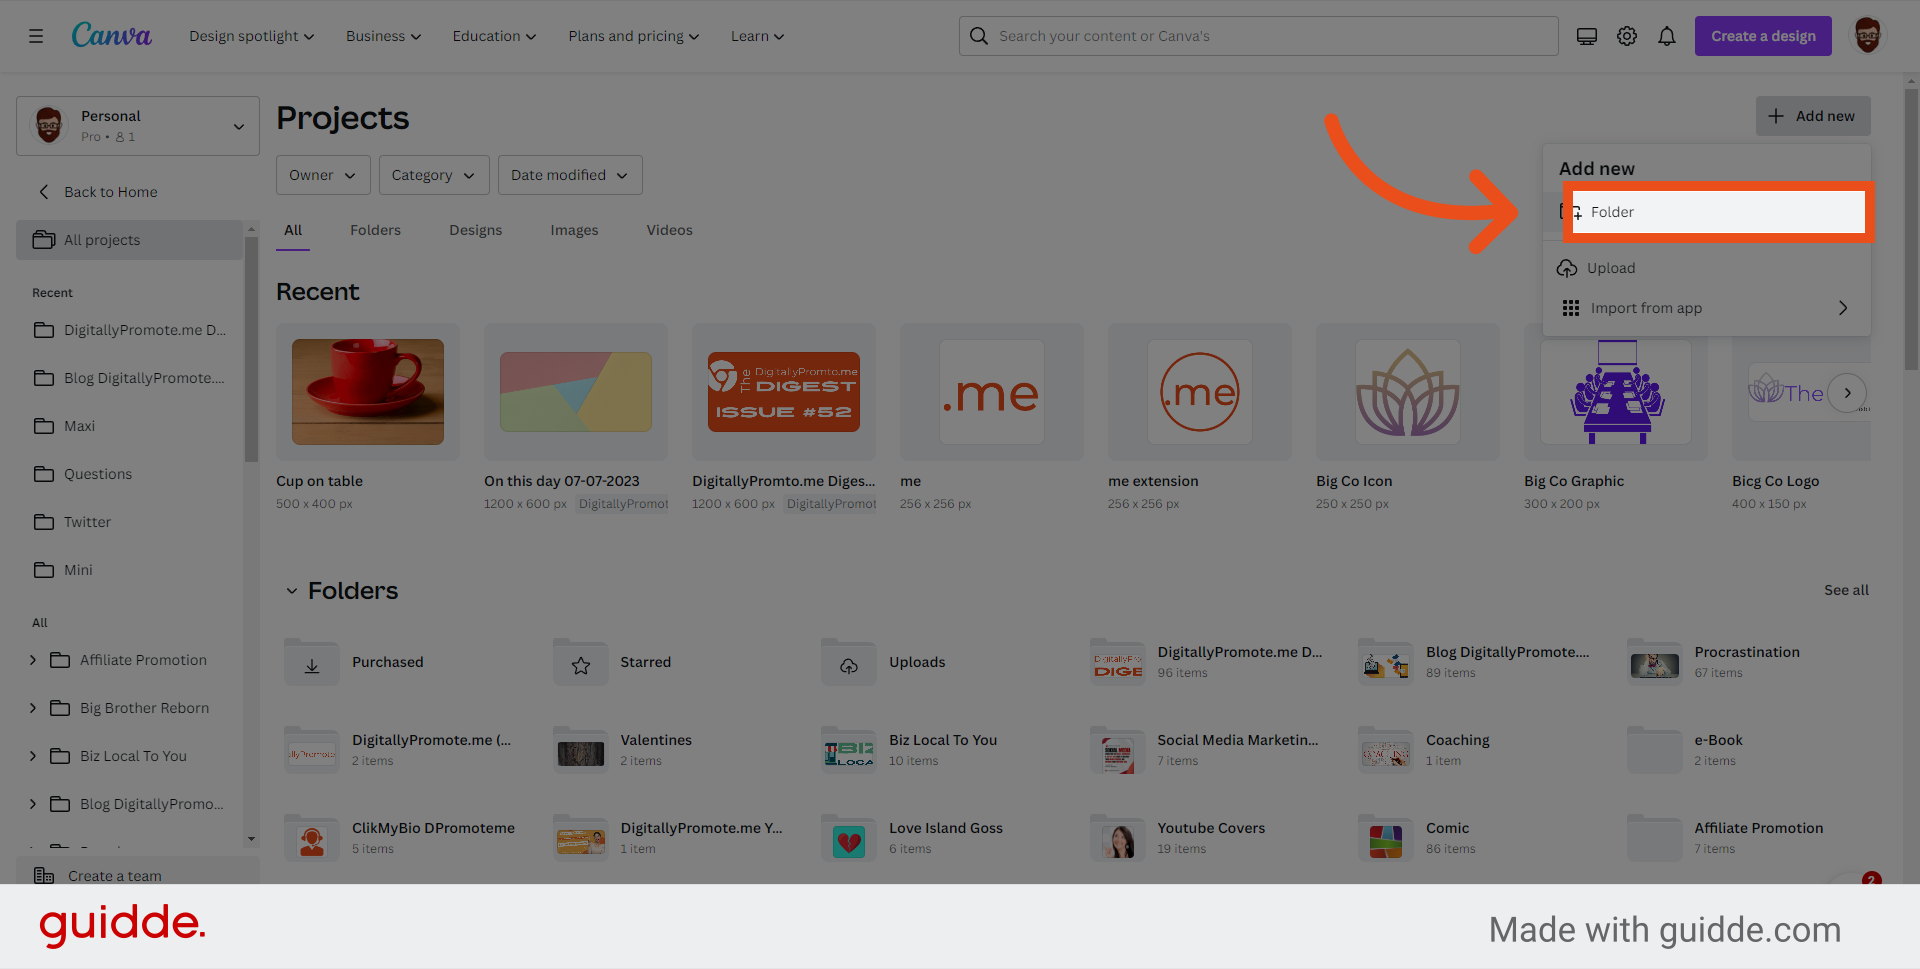Open Questions folder icon in sidebar

(44, 474)
